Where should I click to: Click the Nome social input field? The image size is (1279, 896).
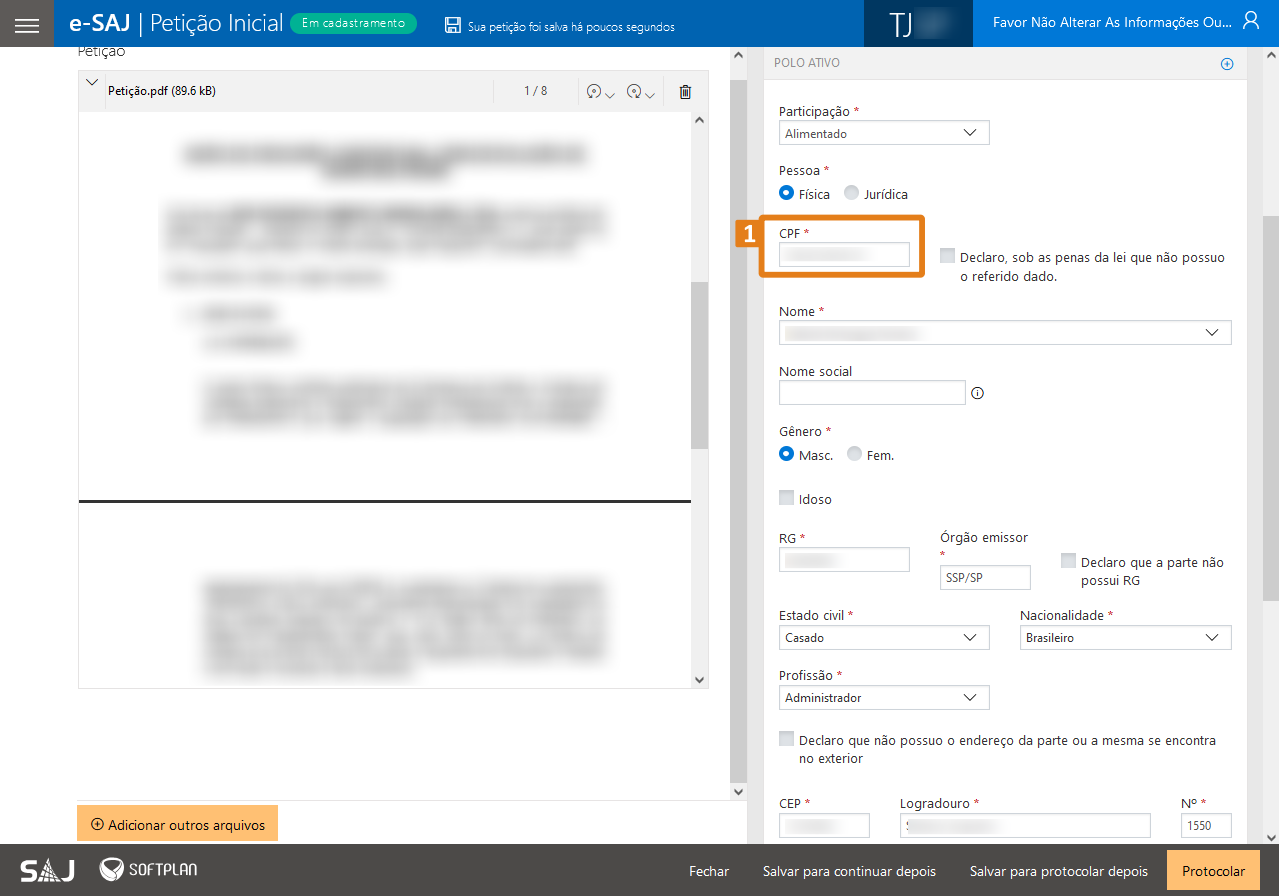point(872,392)
